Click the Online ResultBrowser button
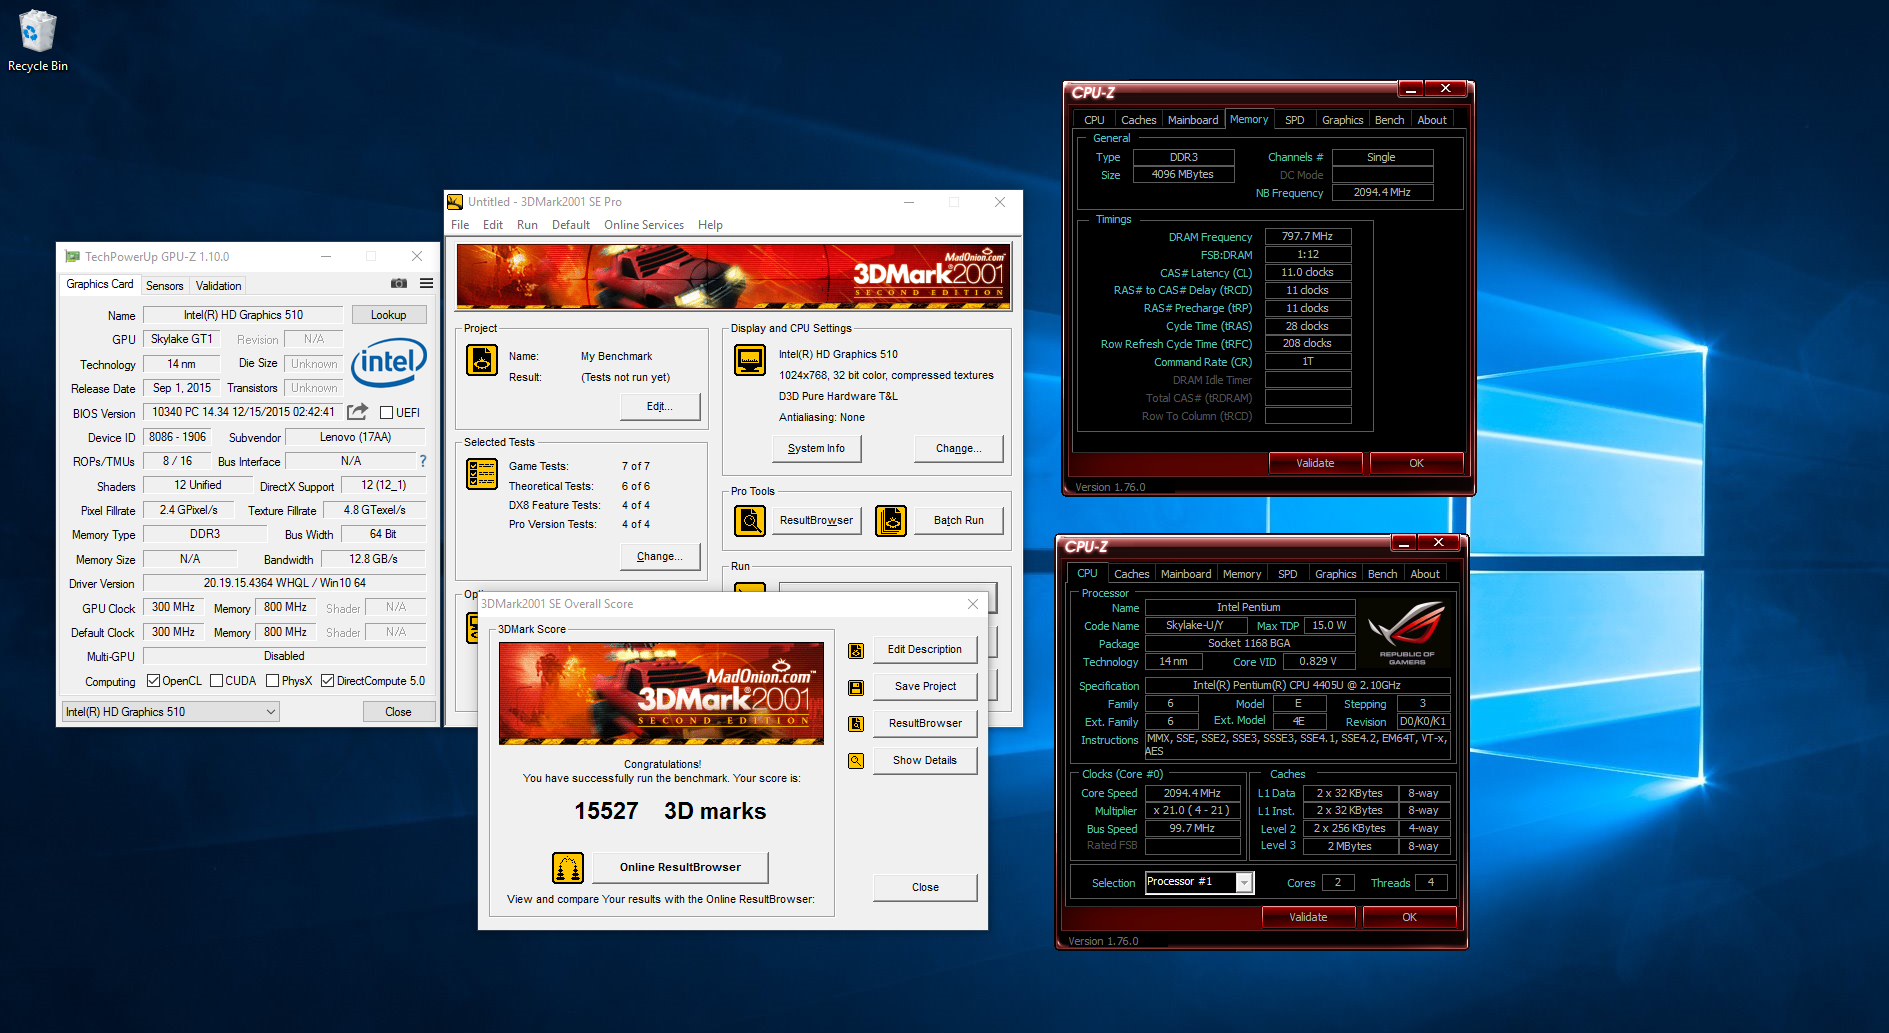This screenshot has height=1033, width=1889. point(680,867)
